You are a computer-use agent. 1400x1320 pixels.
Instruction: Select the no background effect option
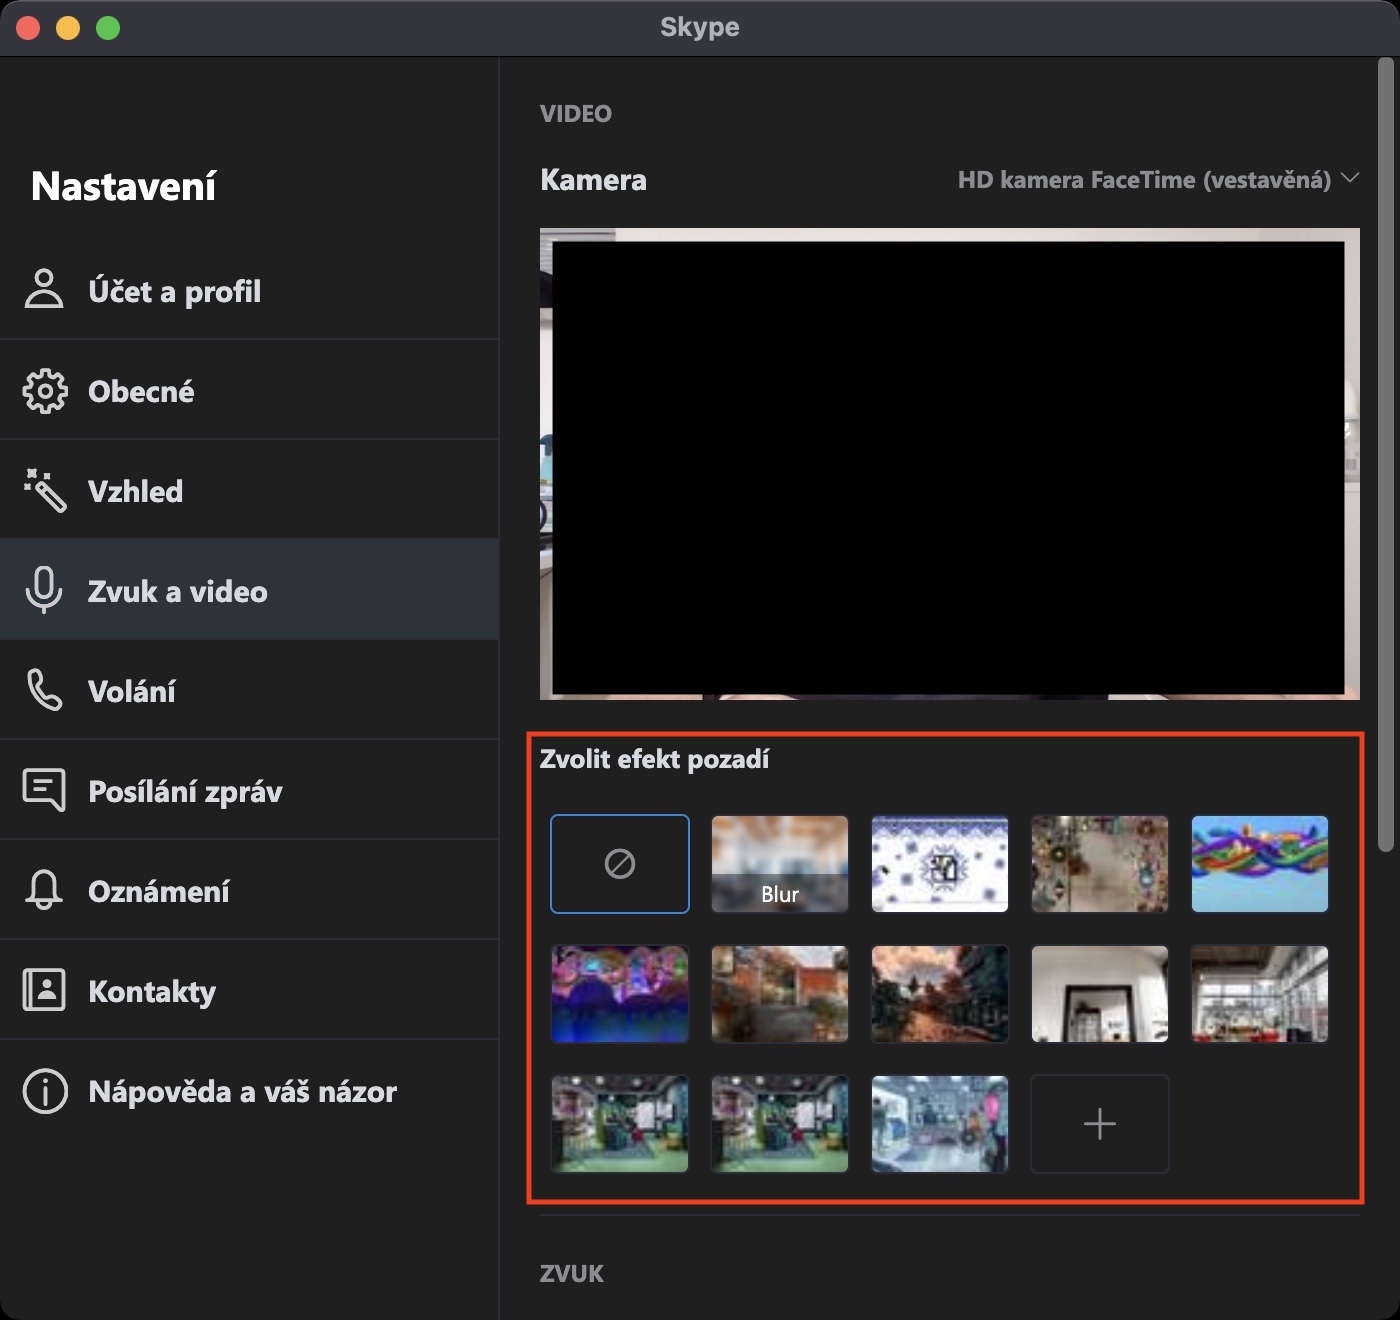click(620, 864)
